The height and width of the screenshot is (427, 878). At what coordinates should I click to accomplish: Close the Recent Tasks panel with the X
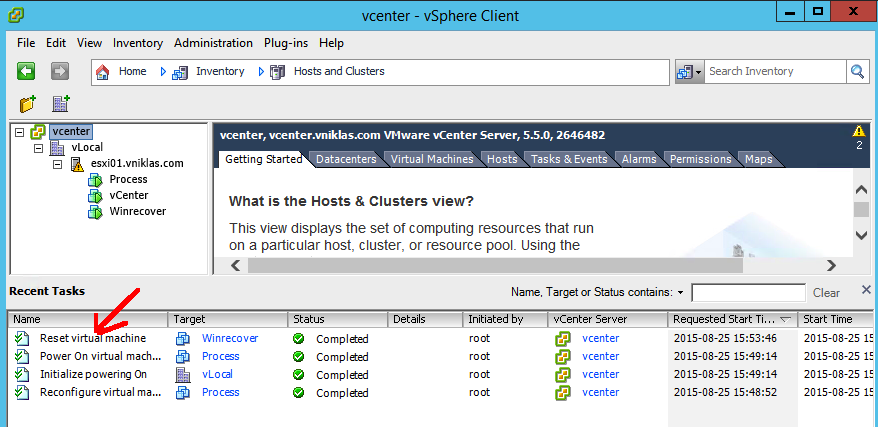tap(866, 289)
